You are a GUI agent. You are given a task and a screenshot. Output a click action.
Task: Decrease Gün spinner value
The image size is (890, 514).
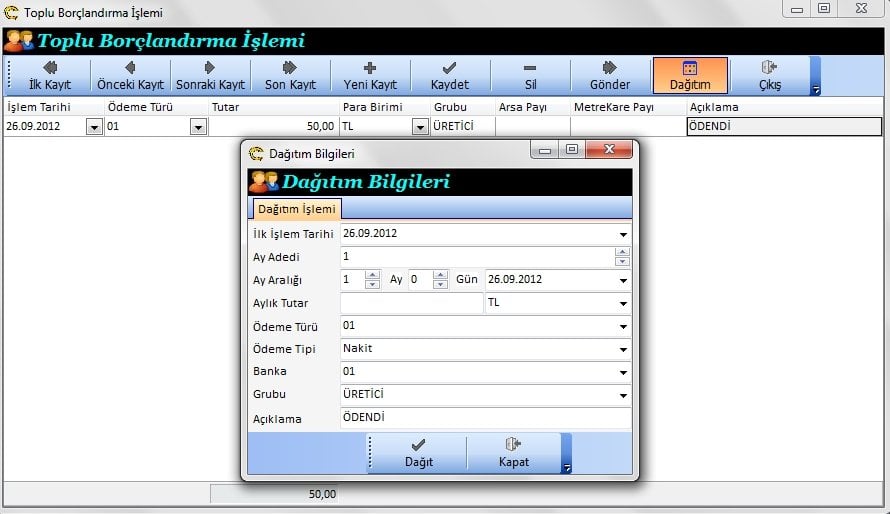pos(440,284)
